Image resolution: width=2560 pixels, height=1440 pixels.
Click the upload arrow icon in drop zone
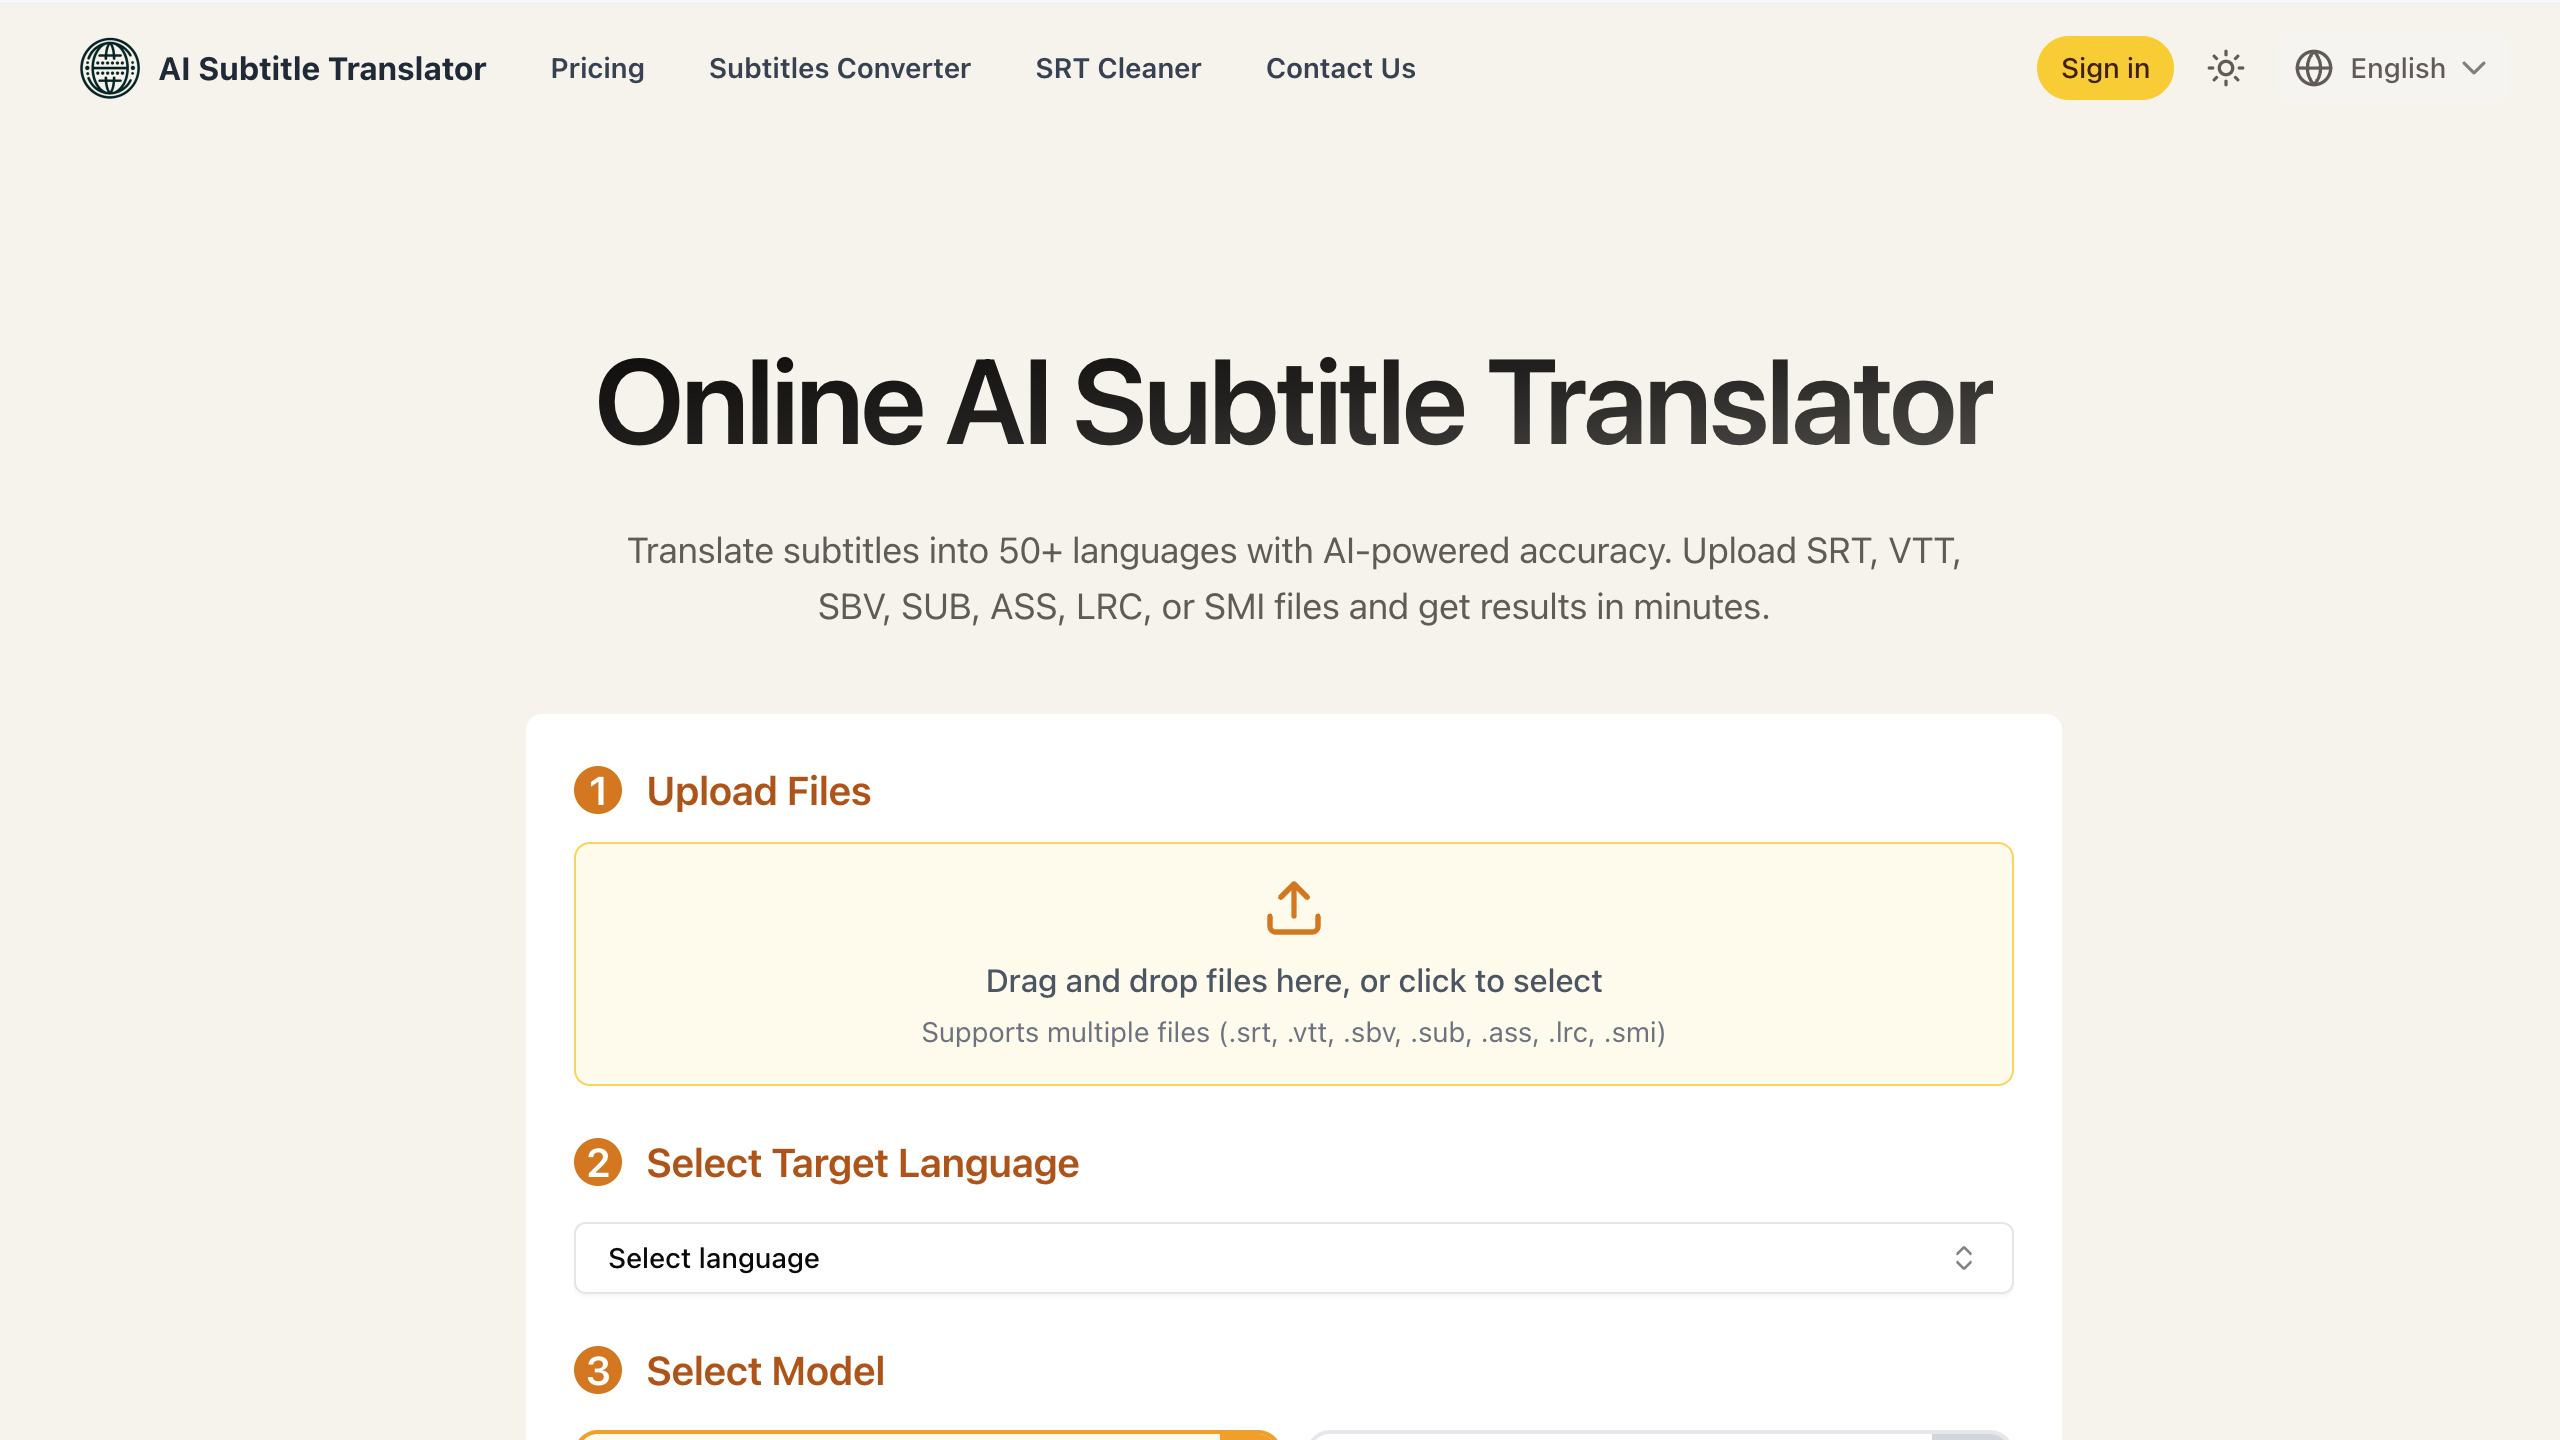[1294, 908]
